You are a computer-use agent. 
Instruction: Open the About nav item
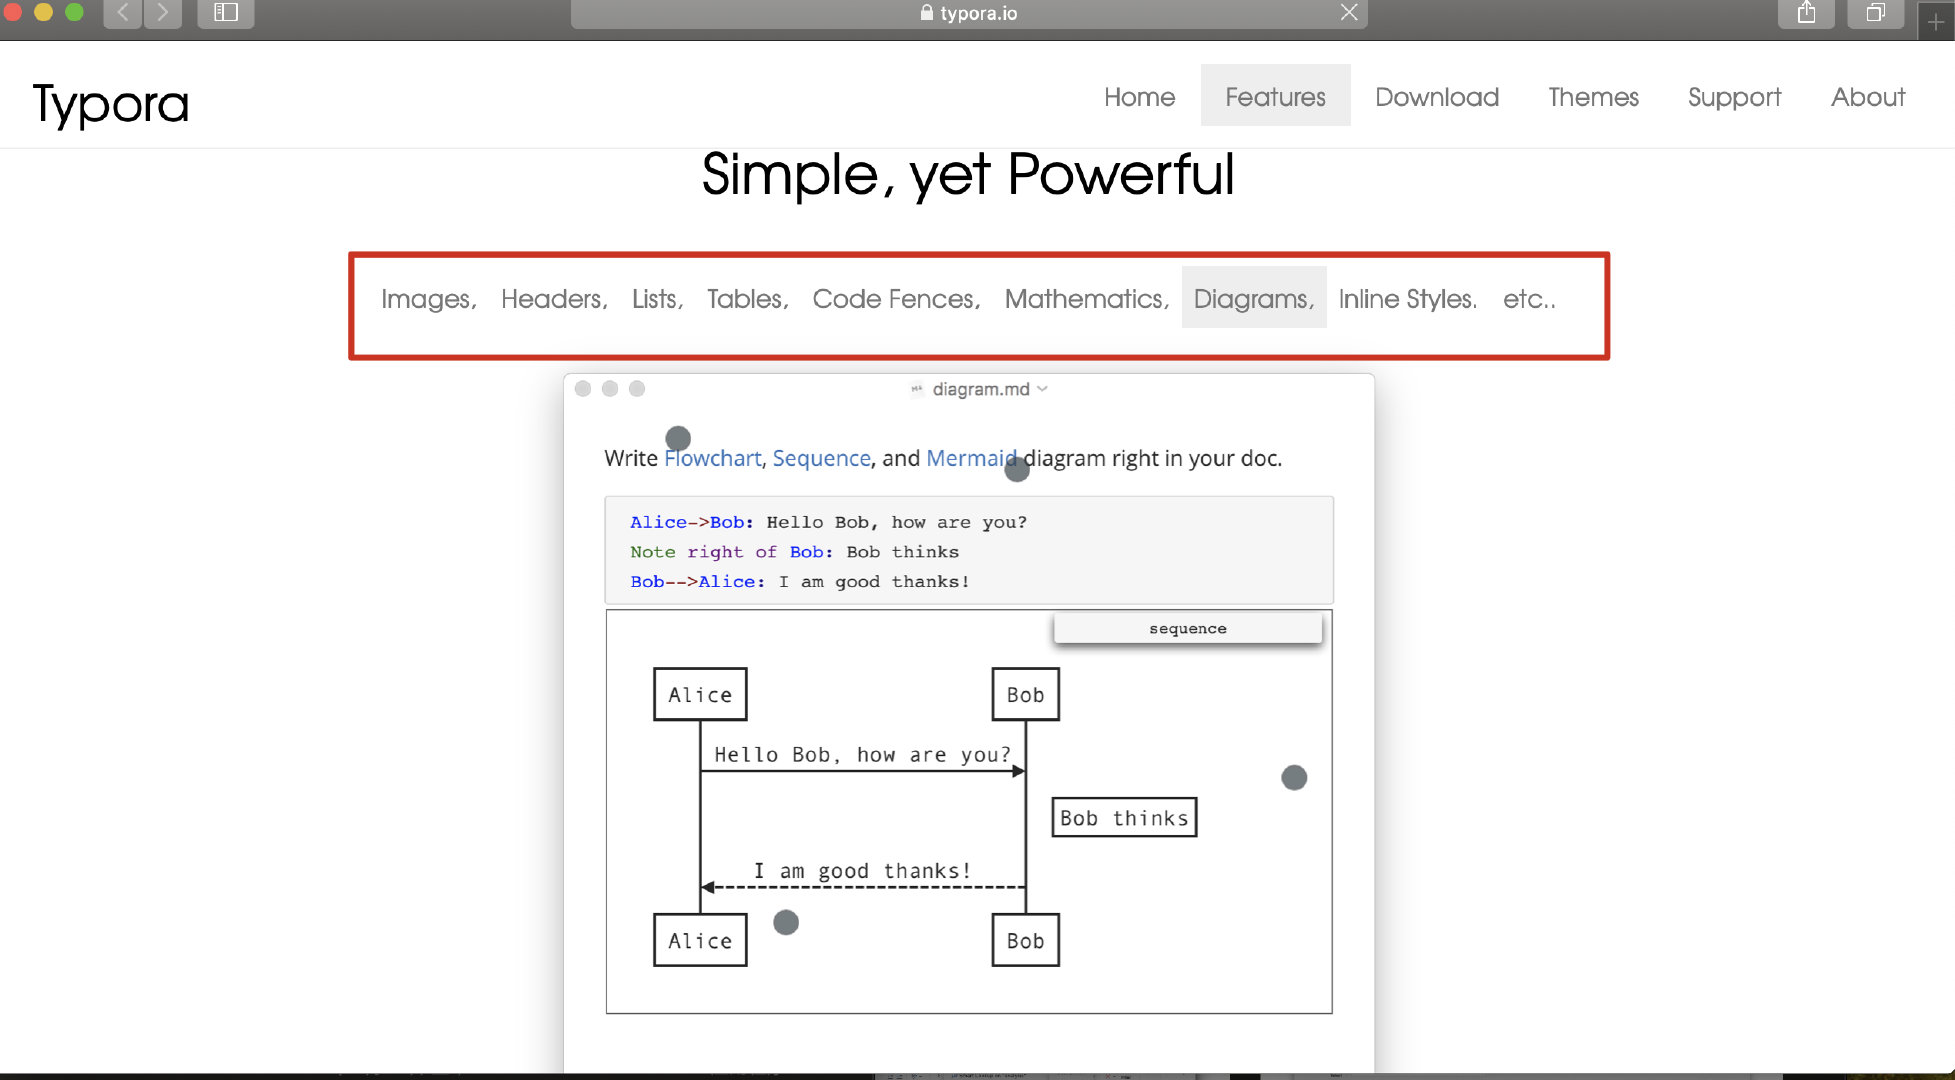coord(1868,96)
